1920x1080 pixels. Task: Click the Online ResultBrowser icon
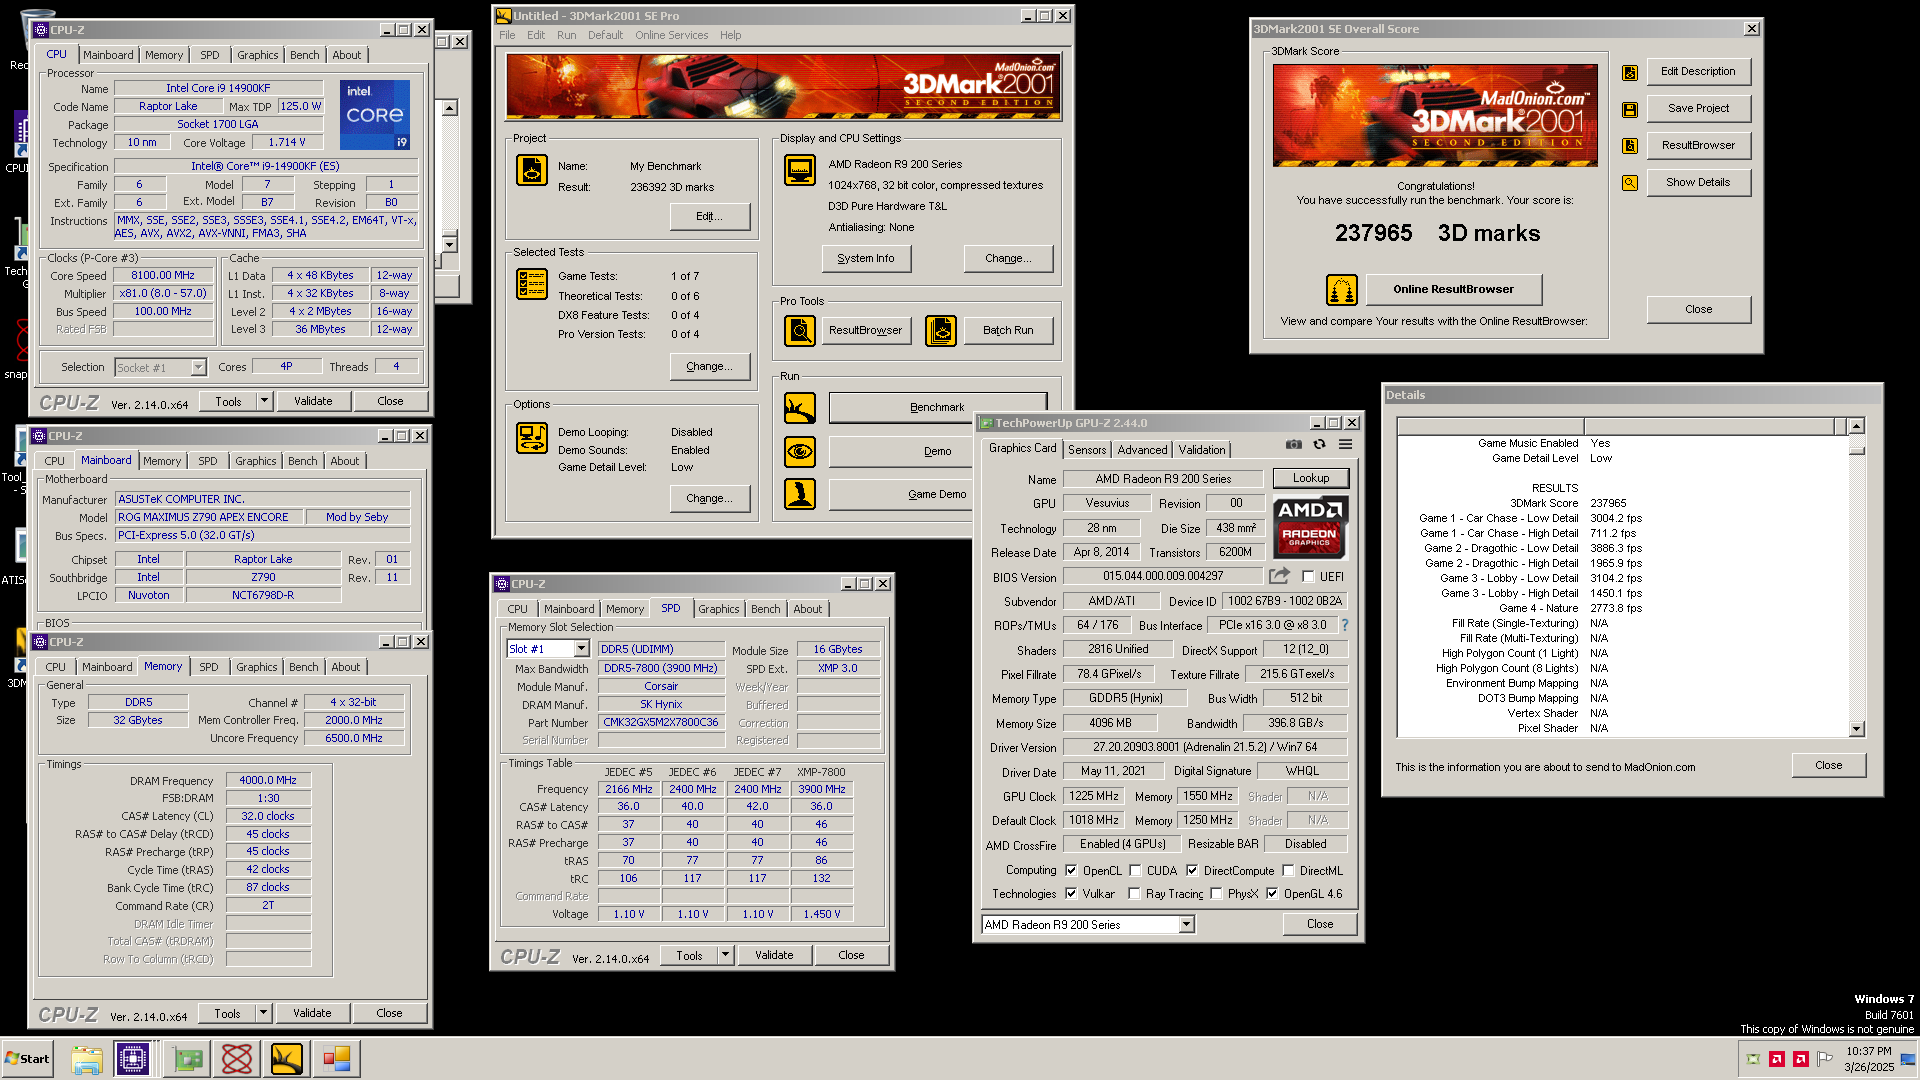pos(1342,290)
